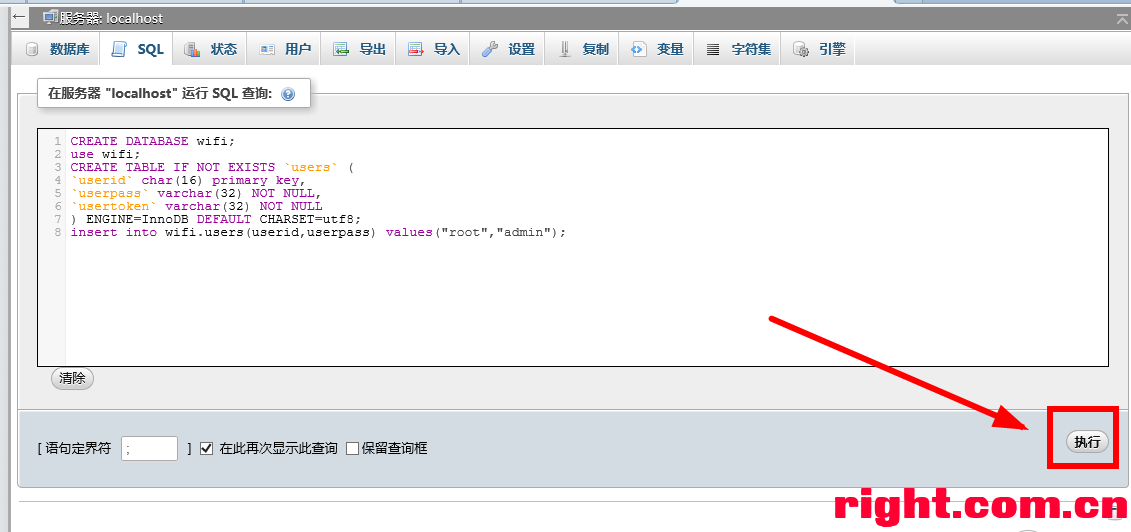Click the wrench icon of the 设置 tab
This screenshot has width=1131, height=532.
click(490, 49)
